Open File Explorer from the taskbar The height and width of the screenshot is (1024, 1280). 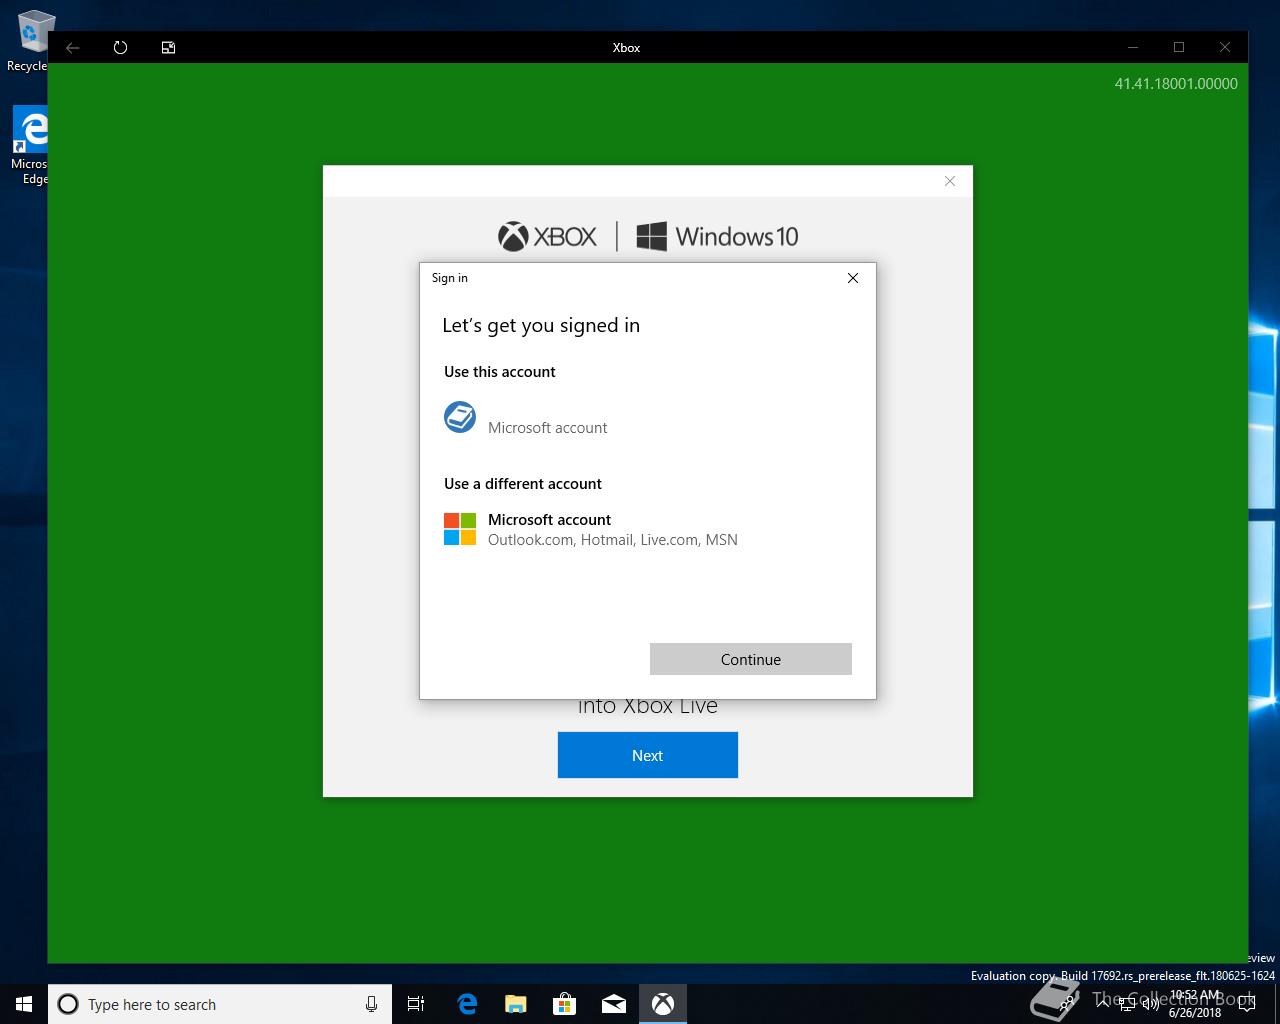pyautogui.click(x=515, y=1004)
